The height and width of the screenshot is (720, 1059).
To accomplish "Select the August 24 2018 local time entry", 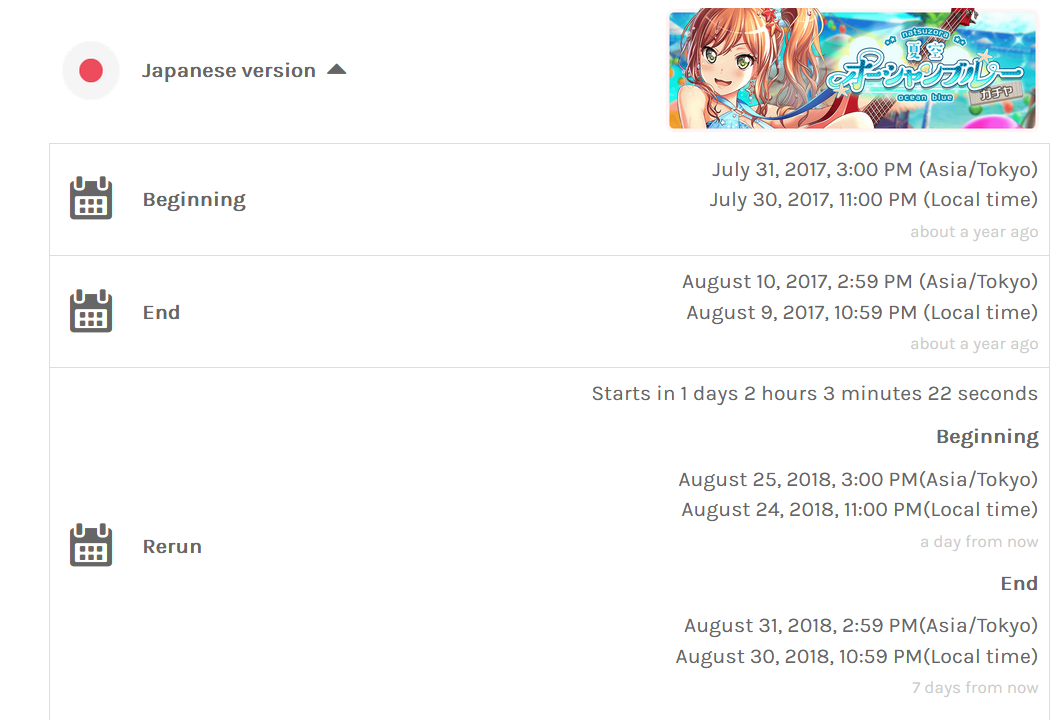I will tap(859, 509).
